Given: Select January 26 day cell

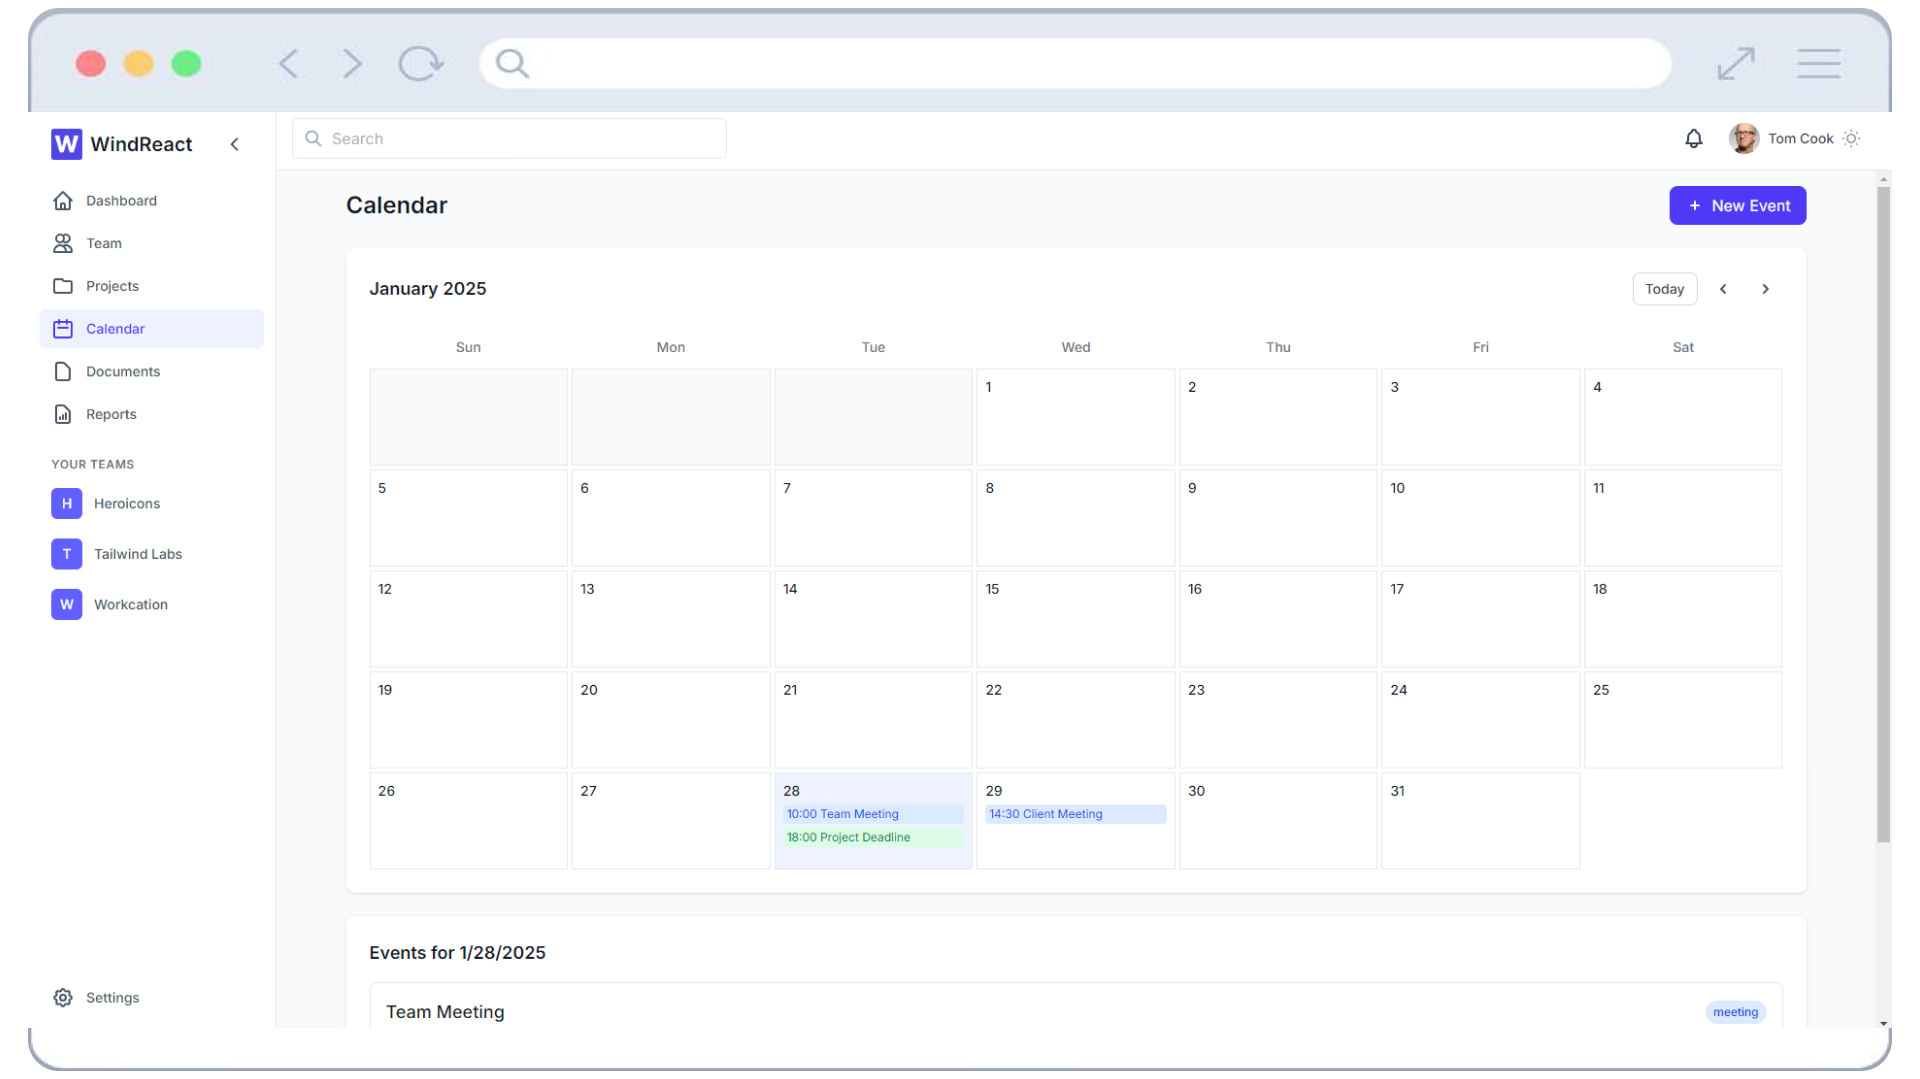Looking at the screenshot, I should coord(468,821).
